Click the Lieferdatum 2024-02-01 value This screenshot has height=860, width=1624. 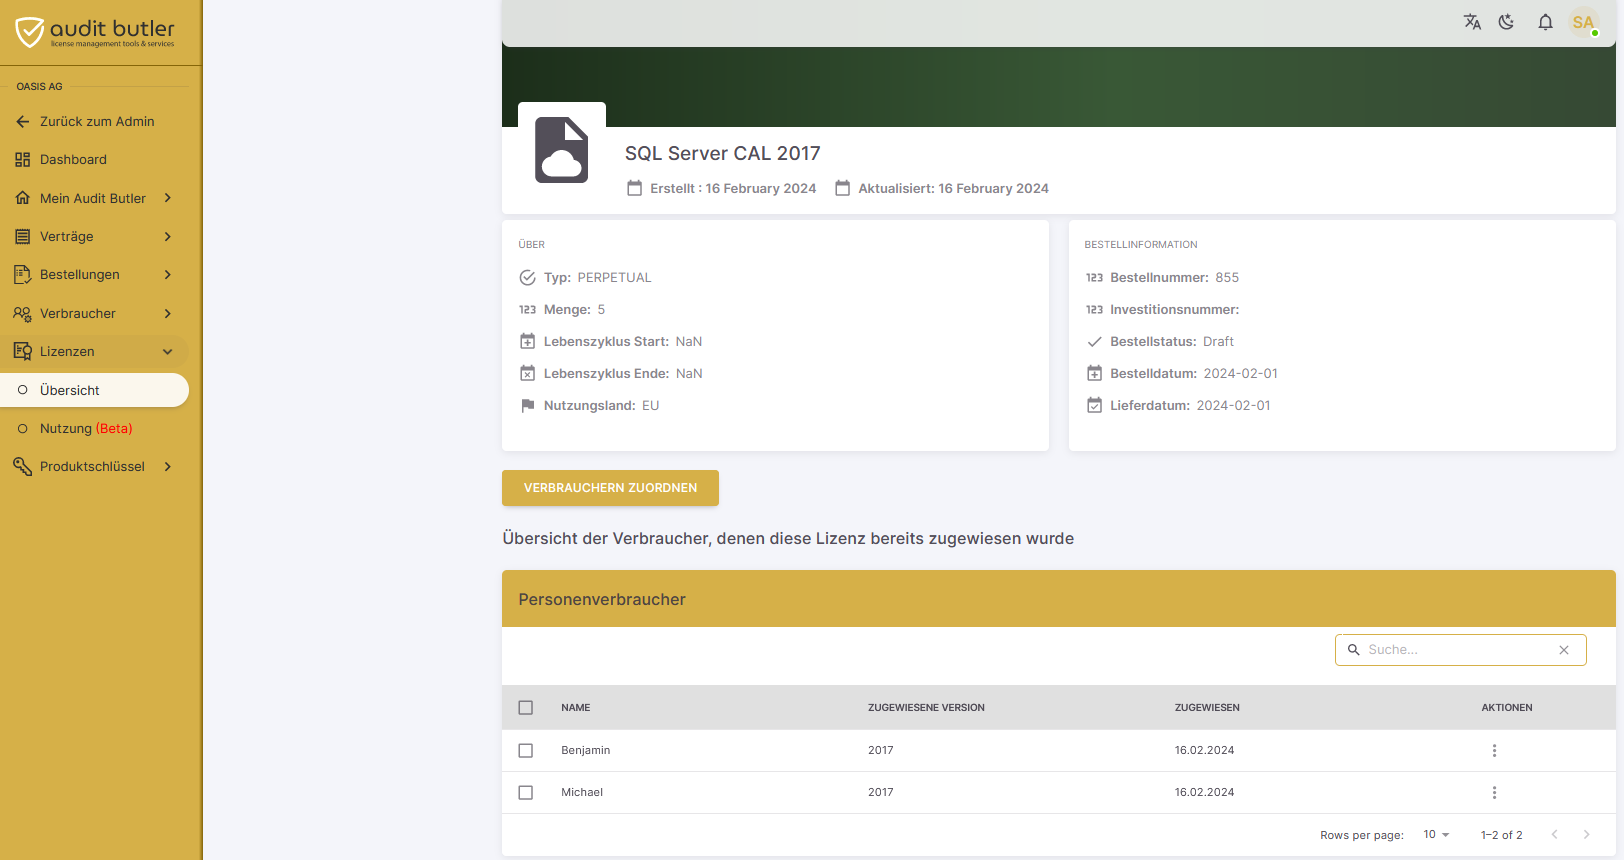[x=1233, y=406]
